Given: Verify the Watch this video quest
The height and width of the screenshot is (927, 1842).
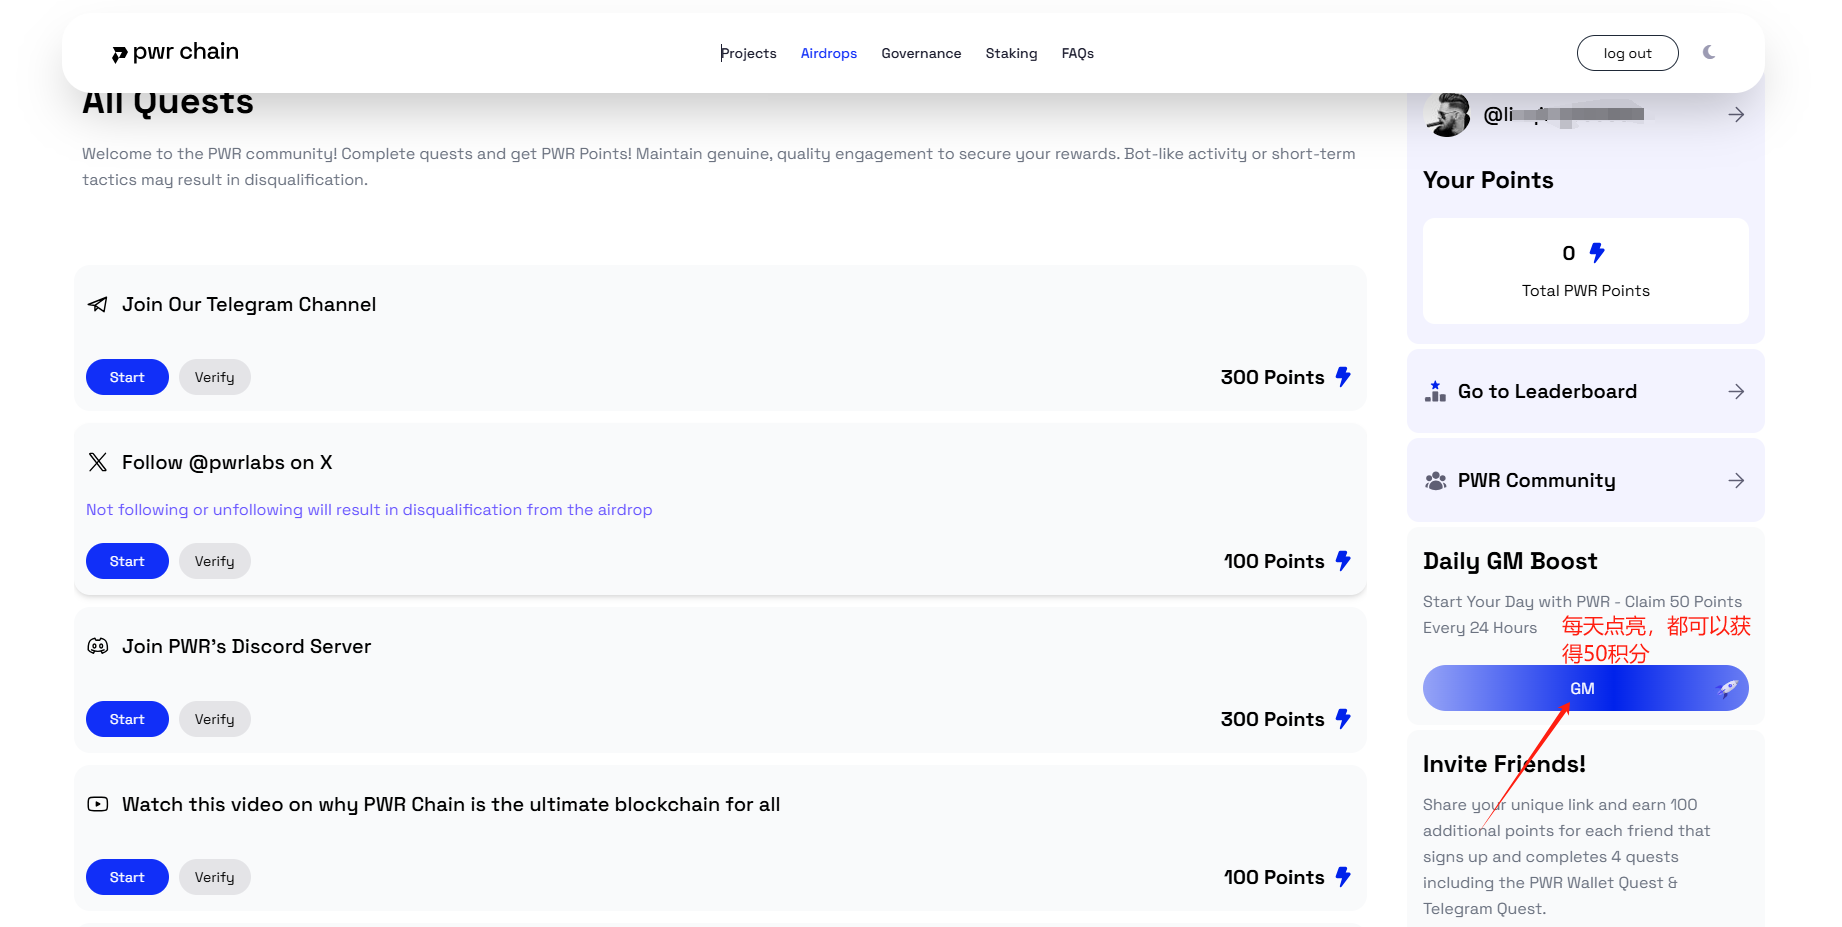Looking at the screenshot, I should point(215,877).
